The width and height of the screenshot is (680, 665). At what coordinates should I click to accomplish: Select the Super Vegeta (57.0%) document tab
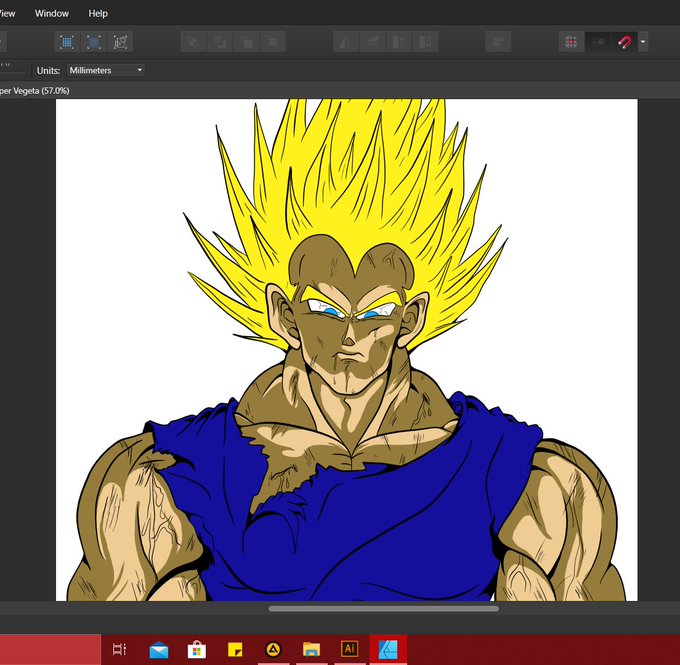coord(34,91)
